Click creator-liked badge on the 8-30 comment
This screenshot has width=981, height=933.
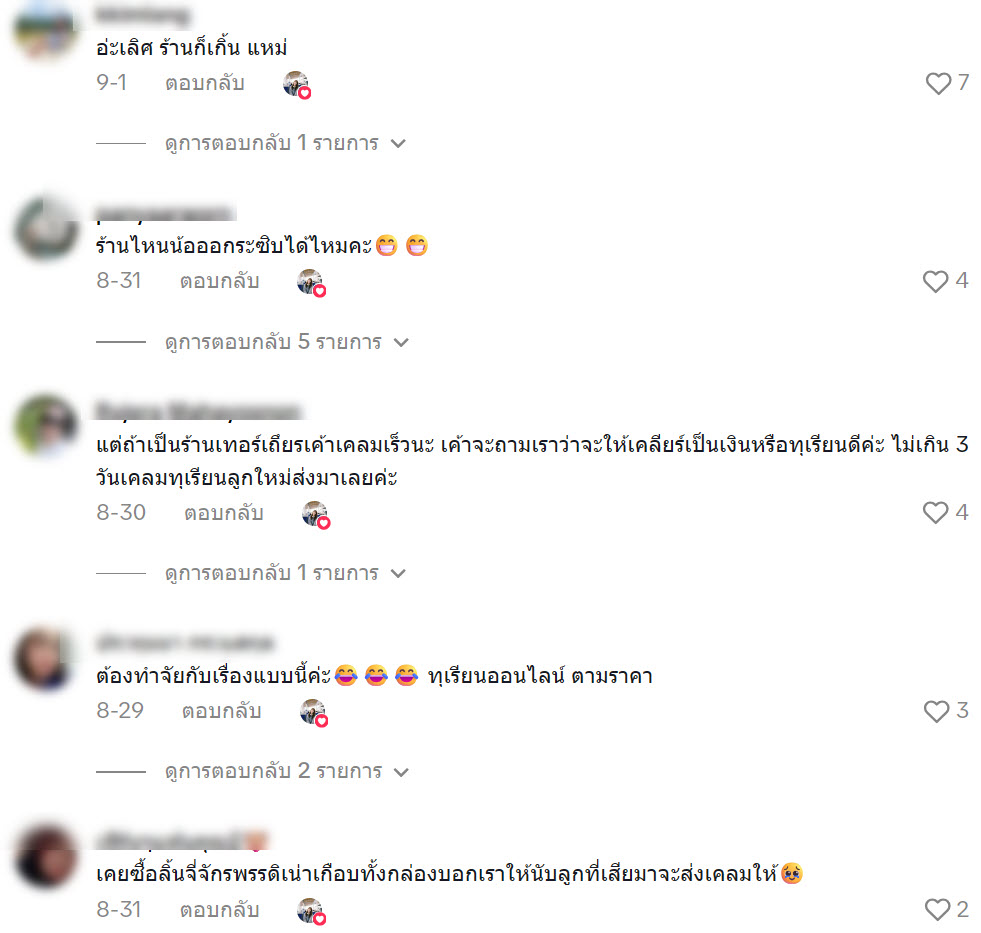click(316, 514)
